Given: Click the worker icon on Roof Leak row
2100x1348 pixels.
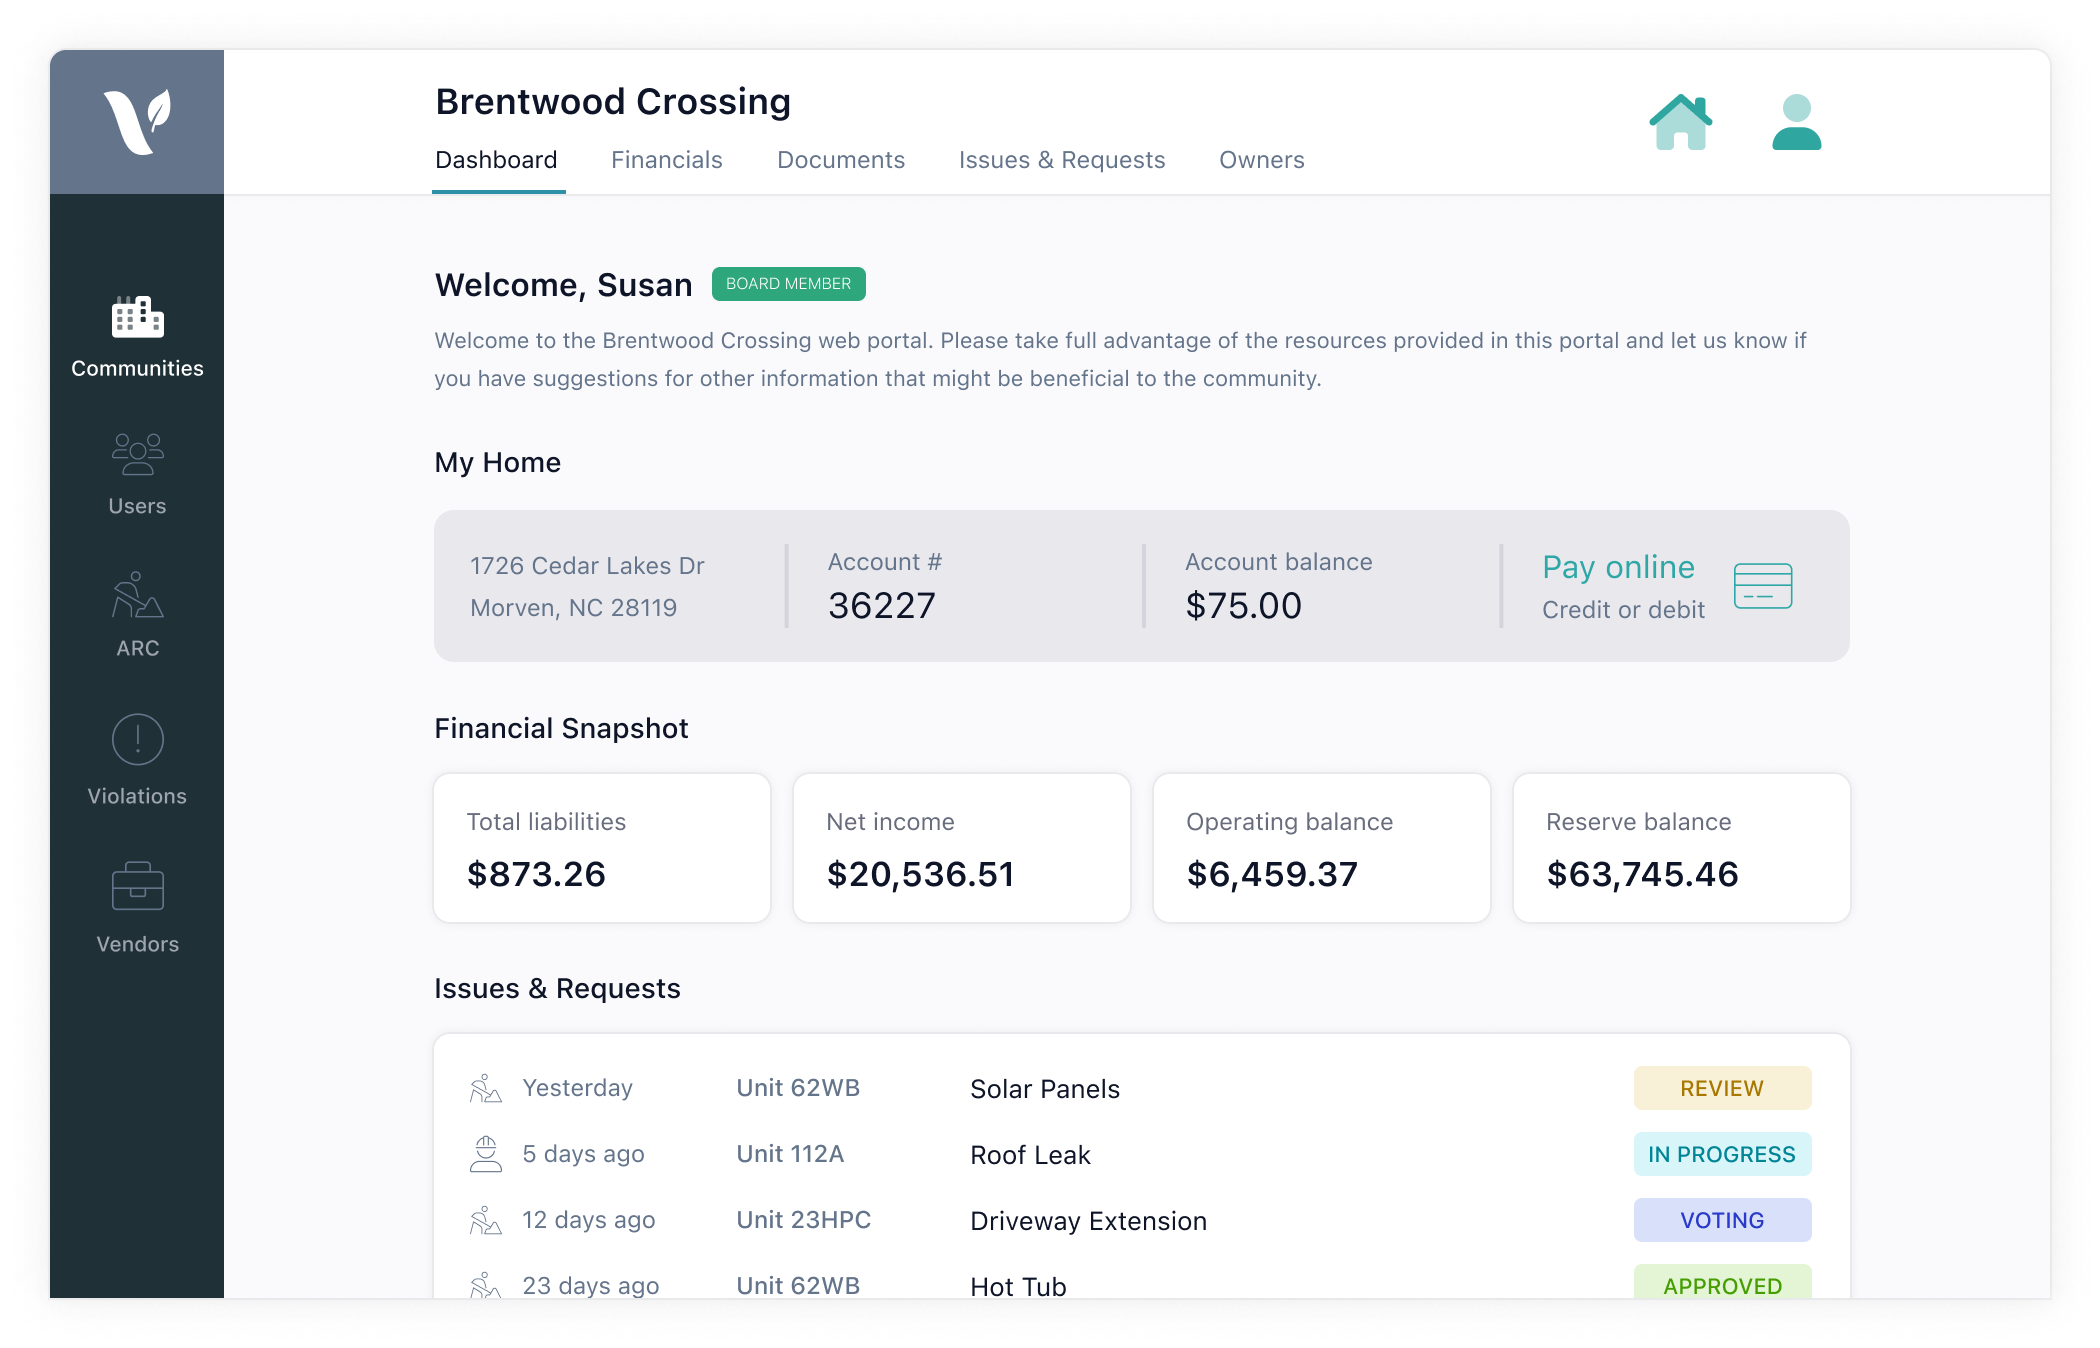Looking at the screenshot, I should pyautogui.click(x=485, y=1154).
